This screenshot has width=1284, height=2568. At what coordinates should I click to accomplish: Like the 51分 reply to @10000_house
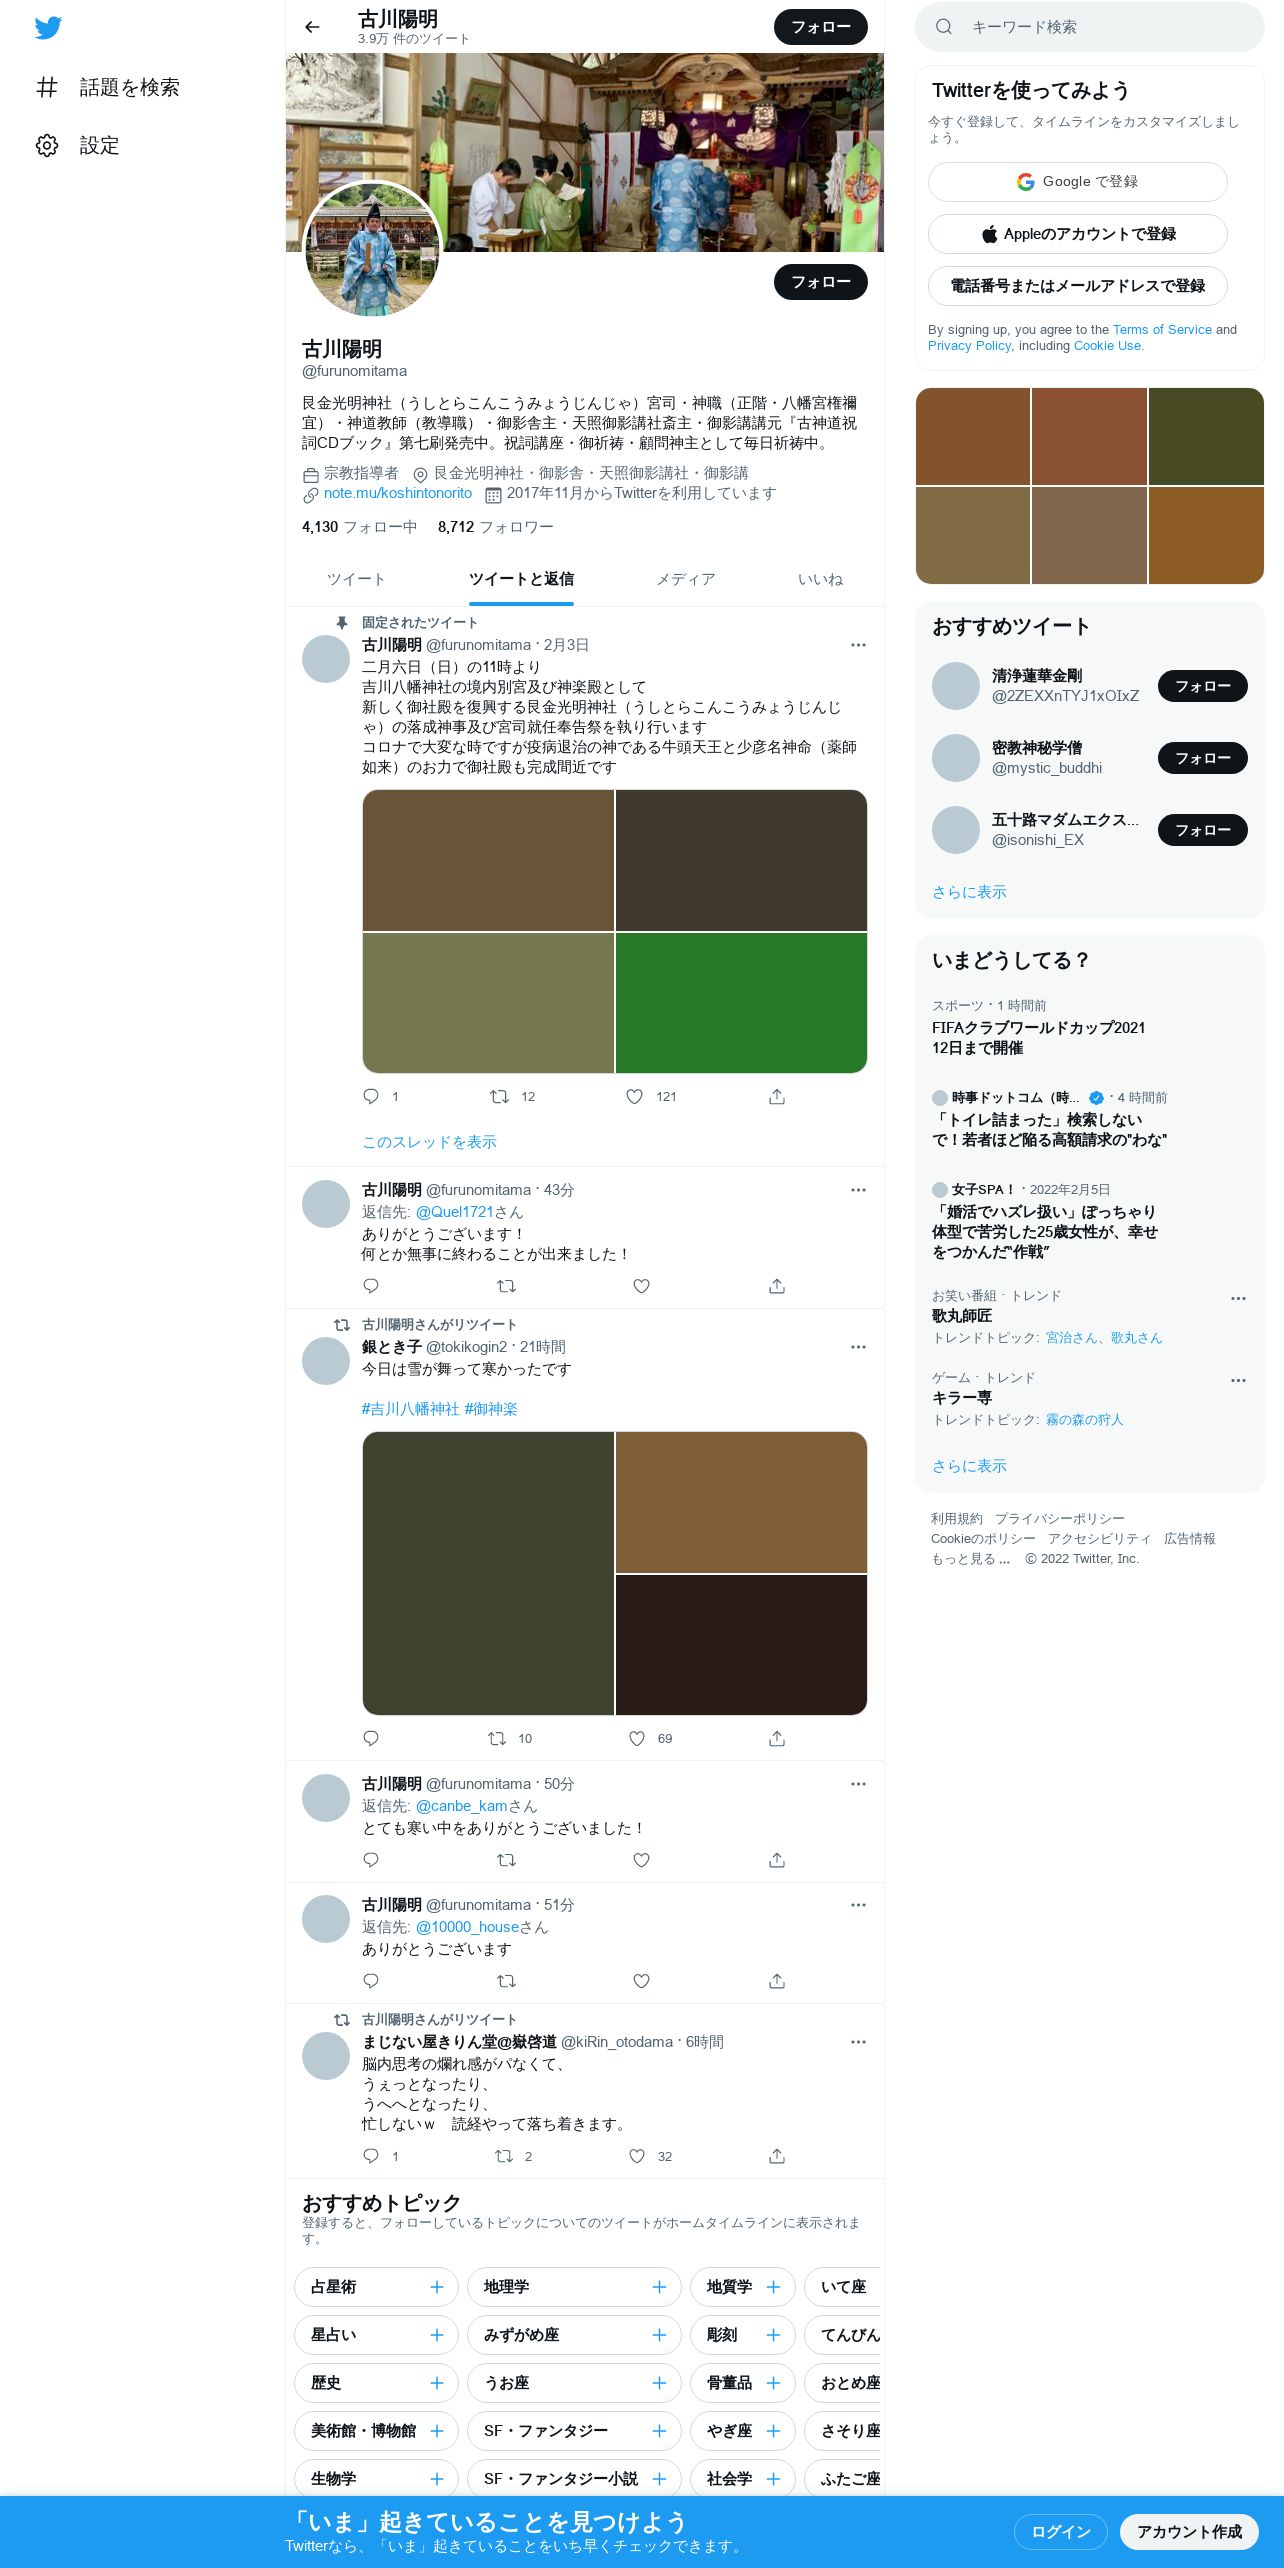click(x=642, y=1981)
